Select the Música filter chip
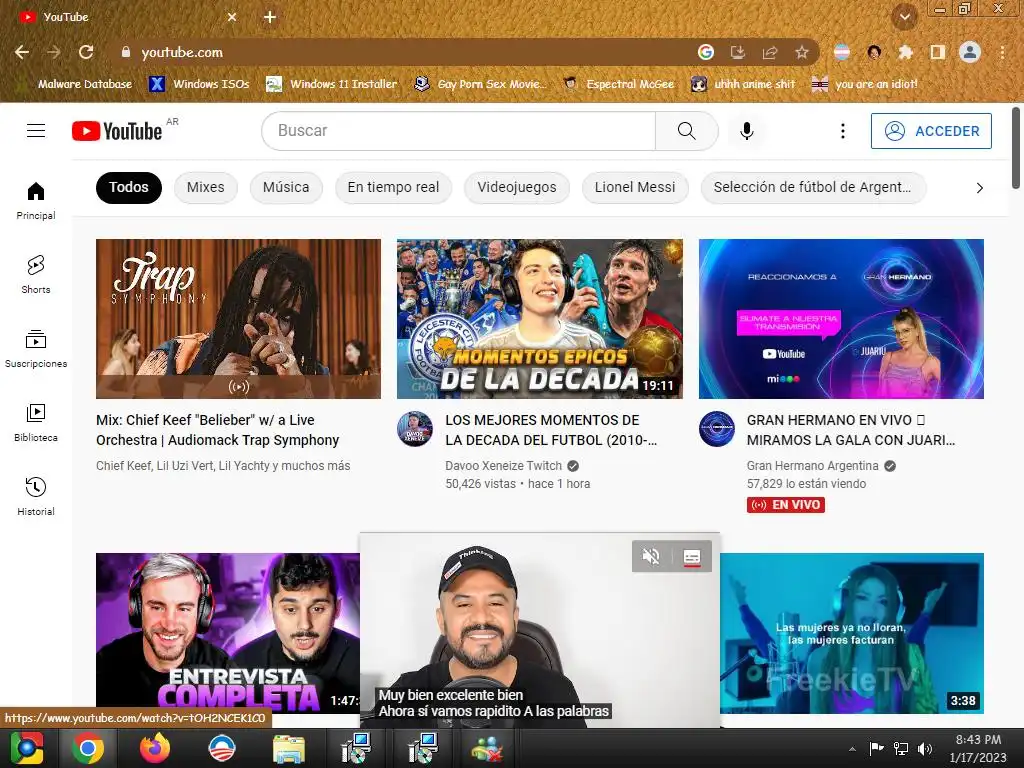 click(286, 188)
